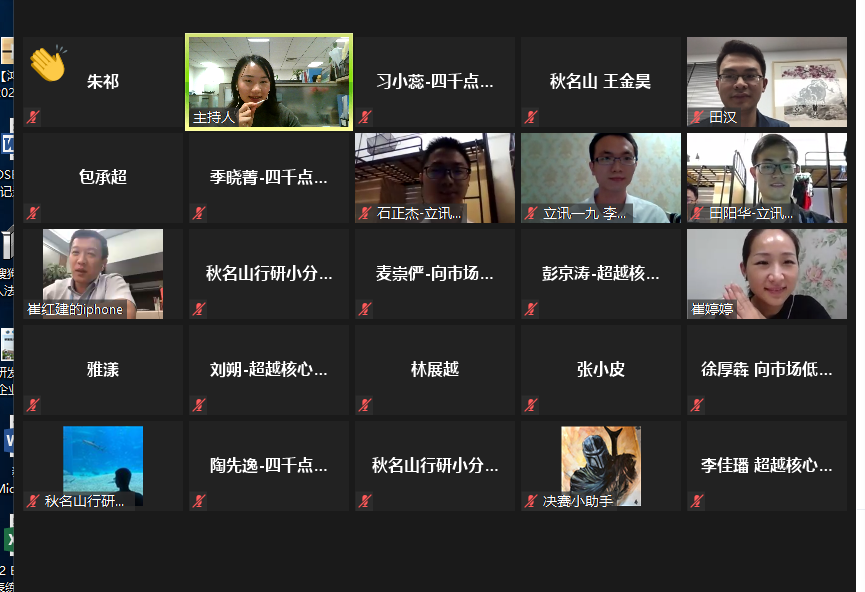
Task: Click the muted mic icon on 朱祁's tile
Action: point(33,117)
